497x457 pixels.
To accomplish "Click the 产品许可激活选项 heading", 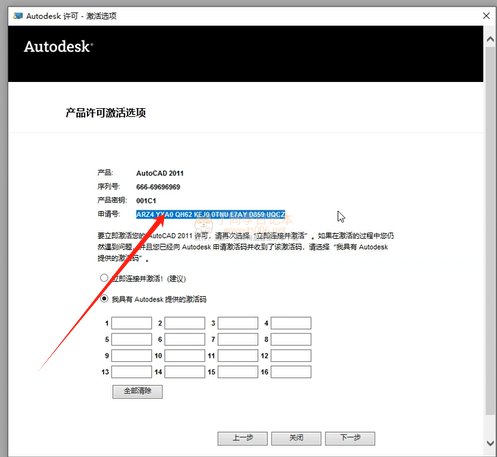I will pos(106,113).
